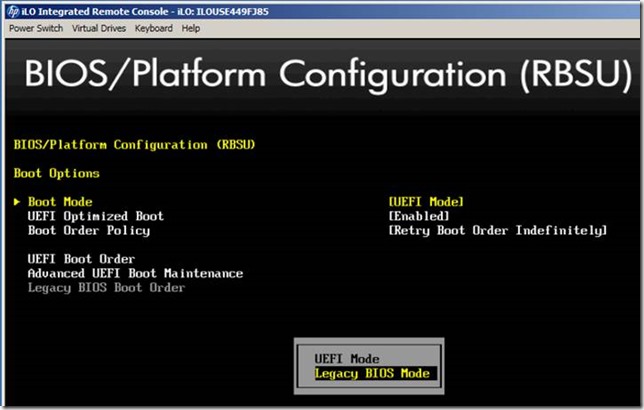644x410 pixels.
Task: Expand [Retry Boot Order Indefinitely] value
Action: tap(497, 230)
